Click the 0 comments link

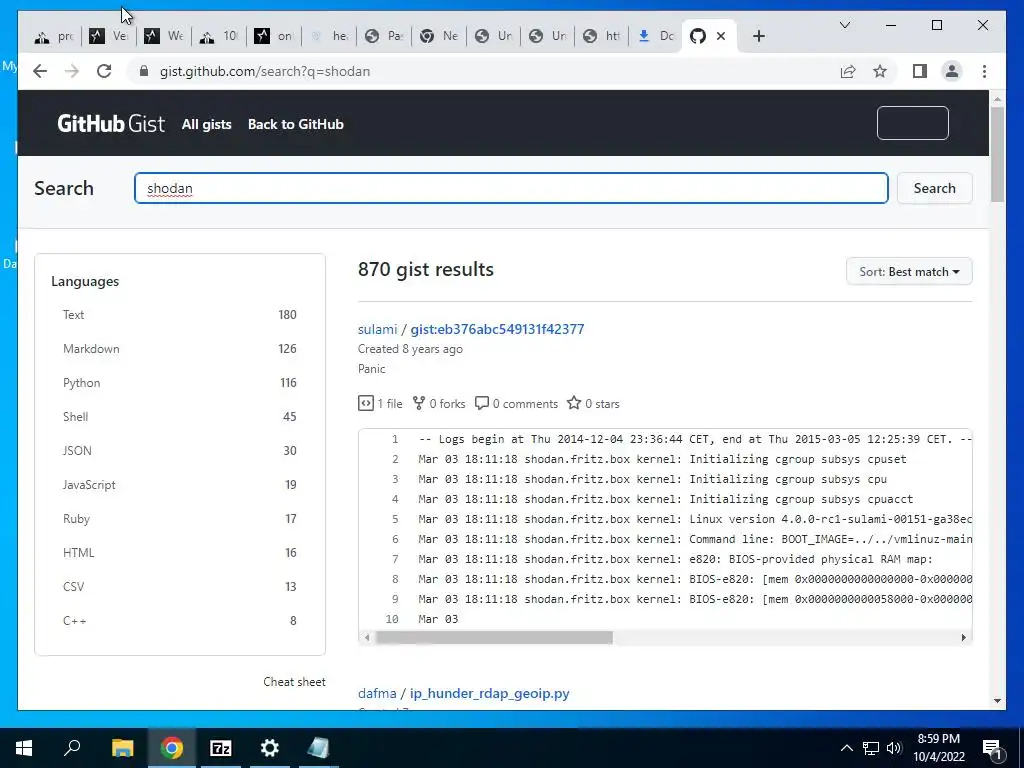click(517, 404)
